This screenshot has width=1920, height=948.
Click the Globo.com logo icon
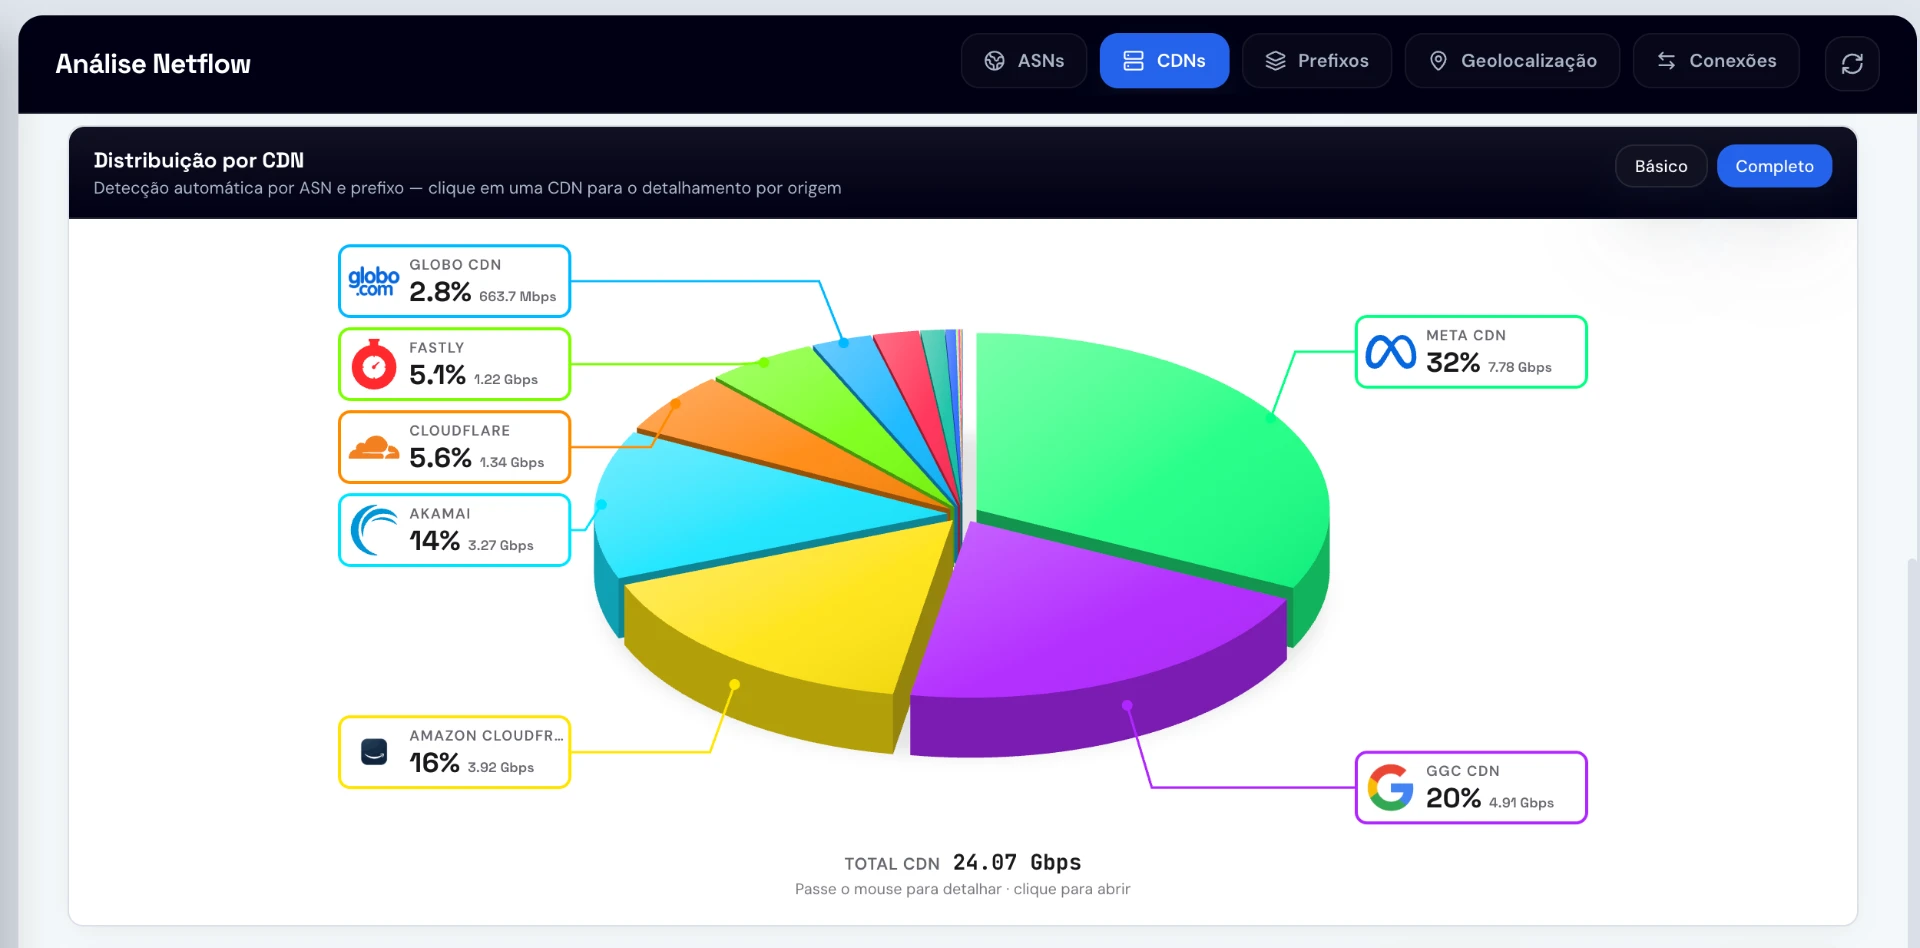(374, 281)
